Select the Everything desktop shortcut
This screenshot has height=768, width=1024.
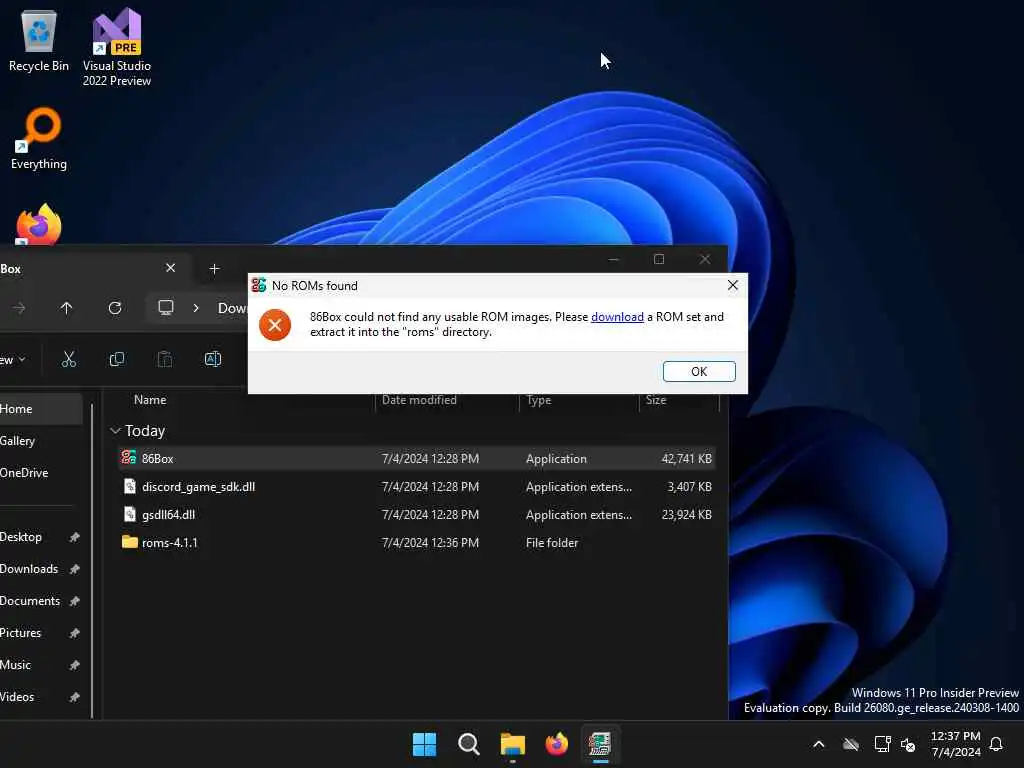(x=39, y=138)
